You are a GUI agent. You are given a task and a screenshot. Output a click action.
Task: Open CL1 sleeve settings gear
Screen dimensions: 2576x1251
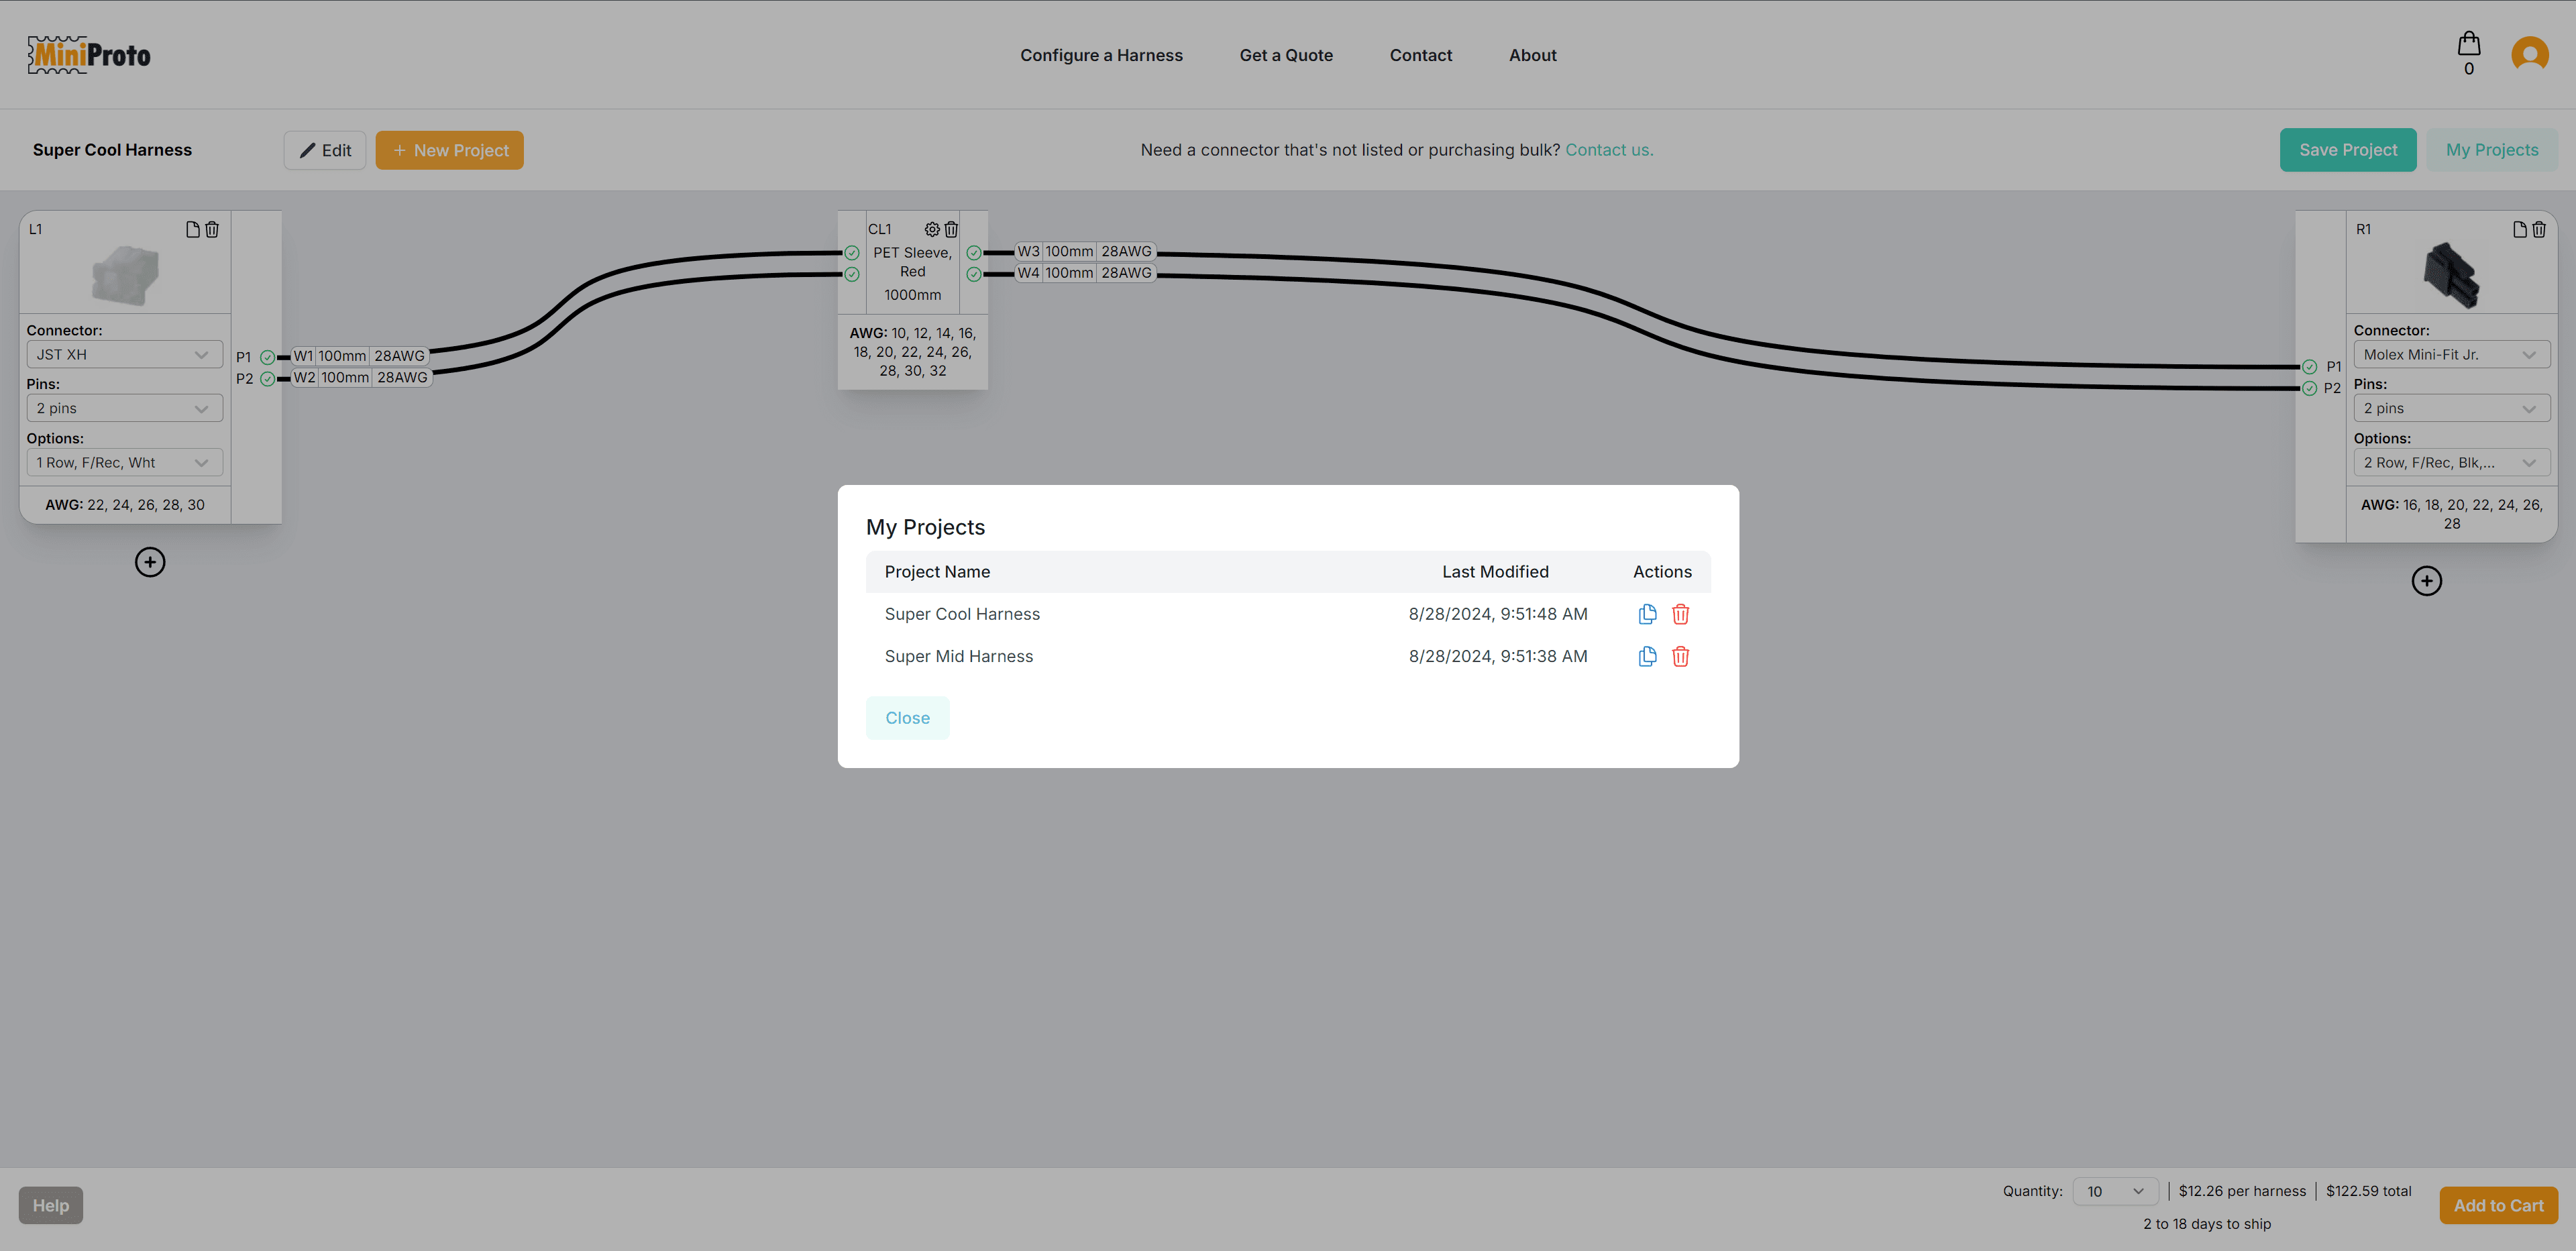932,229
